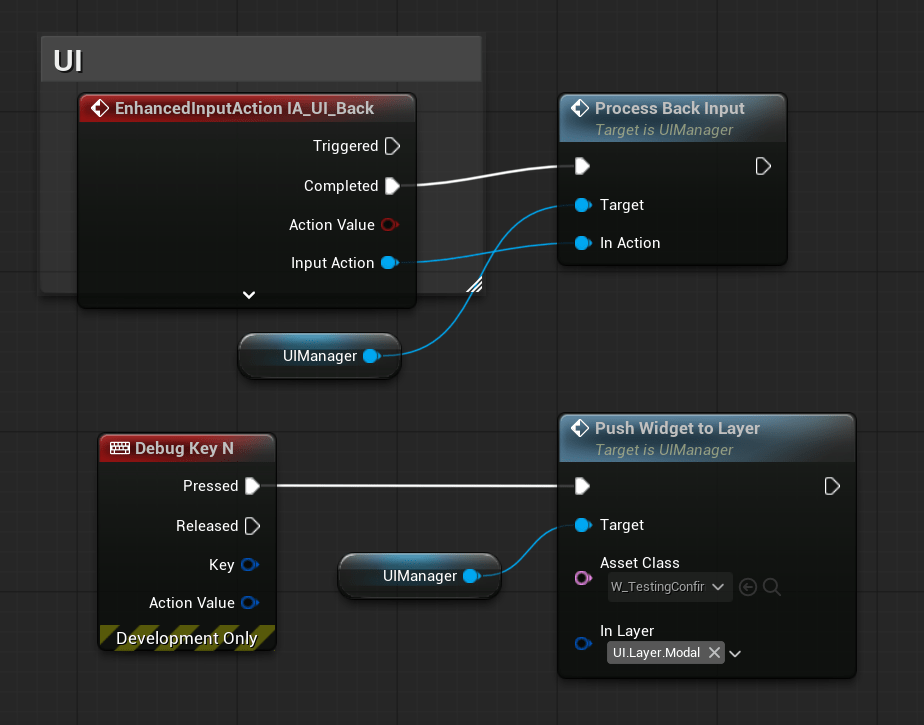The image size is (924, 725).
Task: Click the Process Back Input exec output pin
Action: (x=763, y=166)
